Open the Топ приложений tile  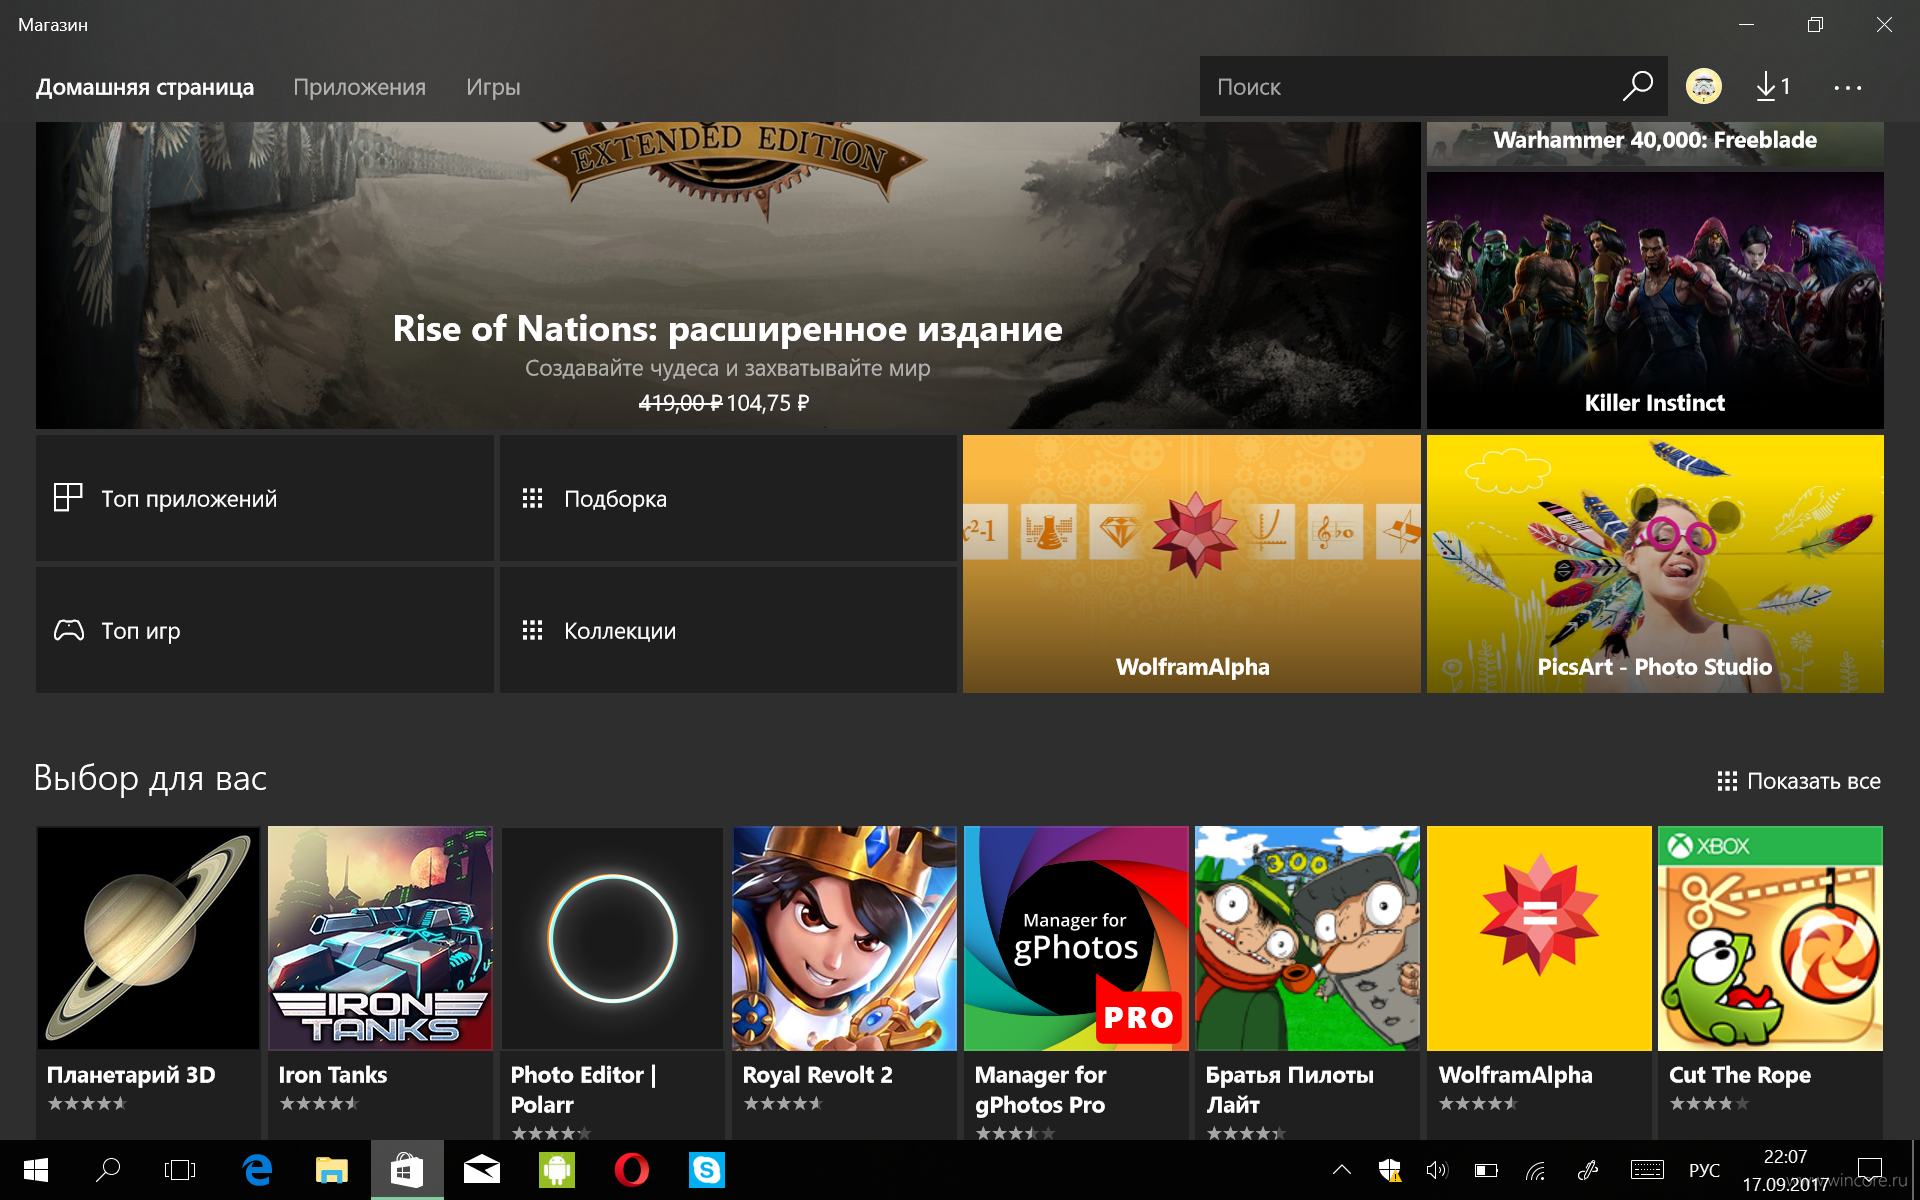265,498
